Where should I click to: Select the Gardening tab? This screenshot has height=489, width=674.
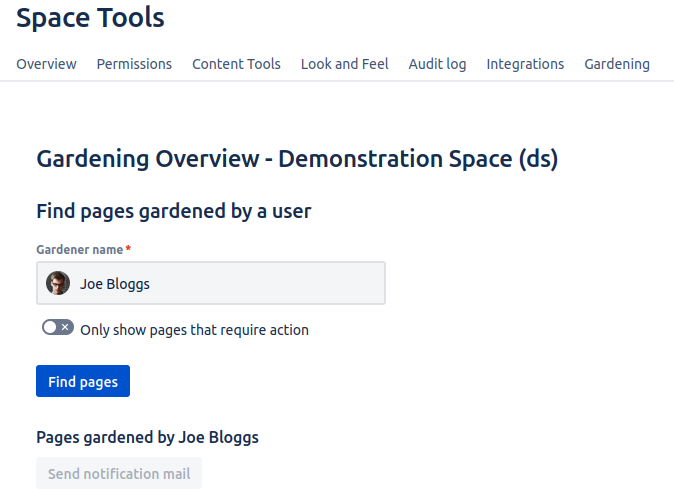[x=616, y=64]
